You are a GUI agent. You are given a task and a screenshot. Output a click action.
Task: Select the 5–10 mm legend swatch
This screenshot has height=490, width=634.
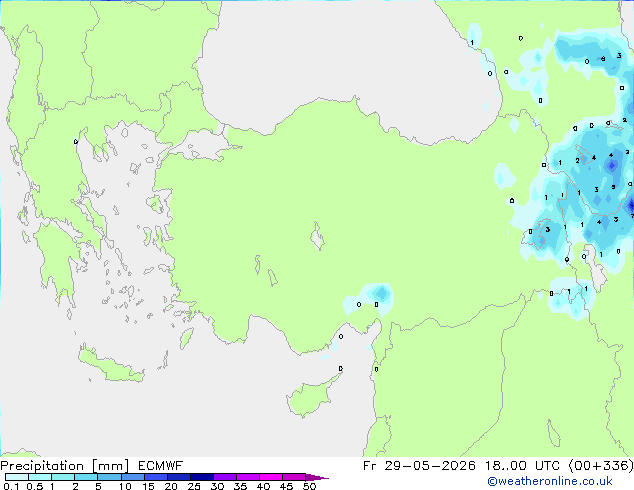(x=109, y=477)
